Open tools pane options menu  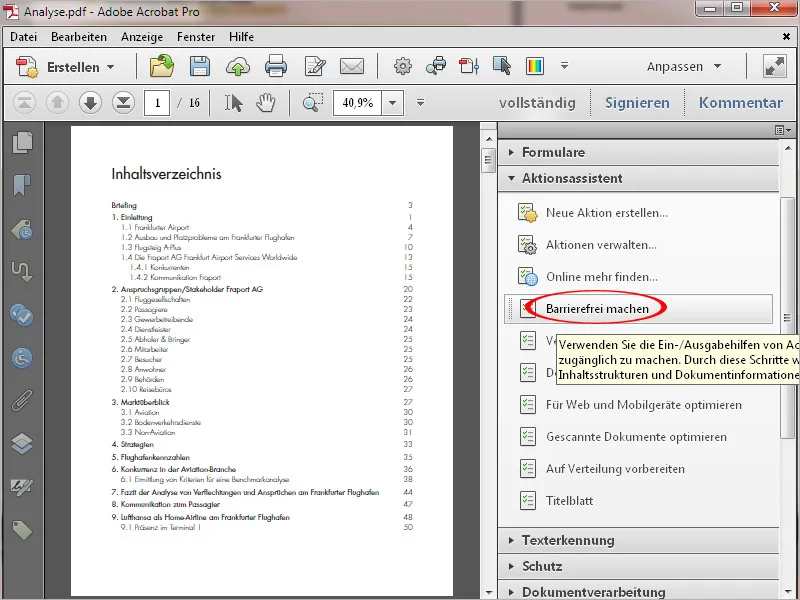[x=783, y=131]
